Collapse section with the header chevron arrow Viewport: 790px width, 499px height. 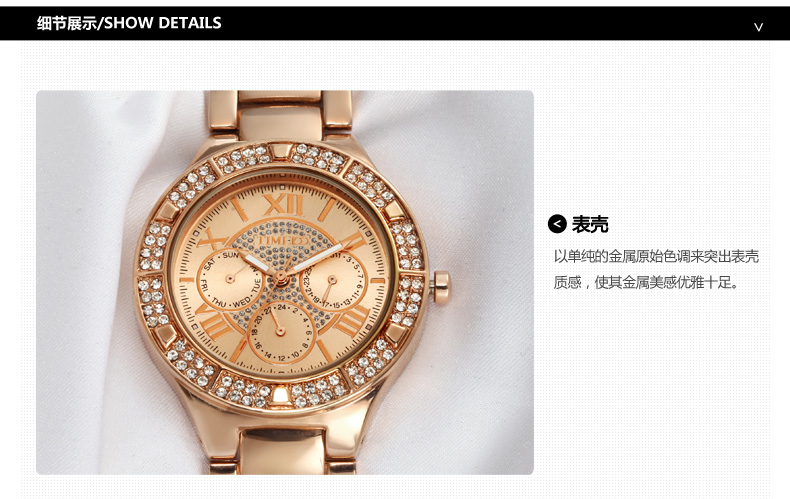pyautogui.click(x=758, y=27)
